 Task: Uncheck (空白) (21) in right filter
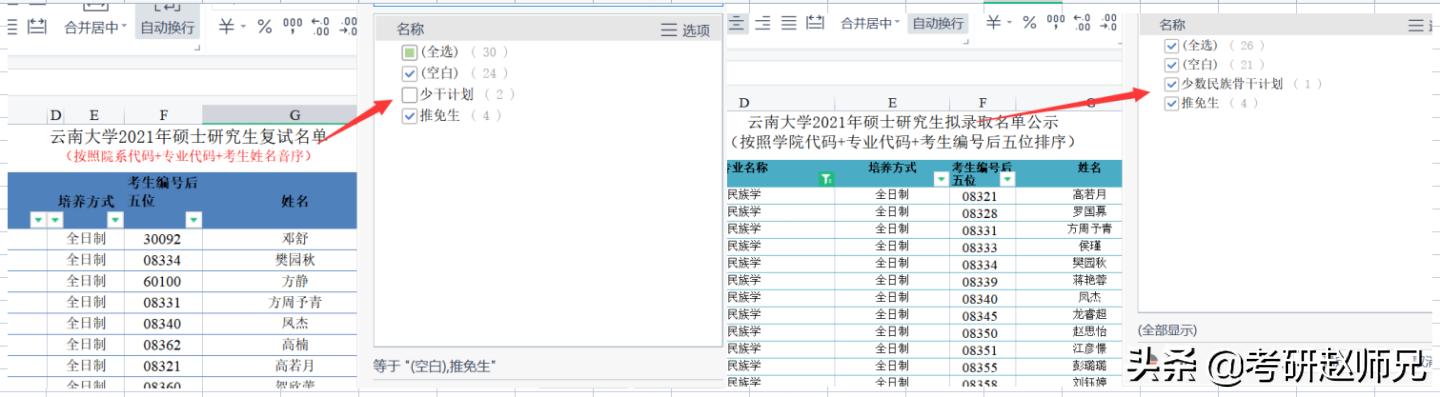click(1172, 64)
